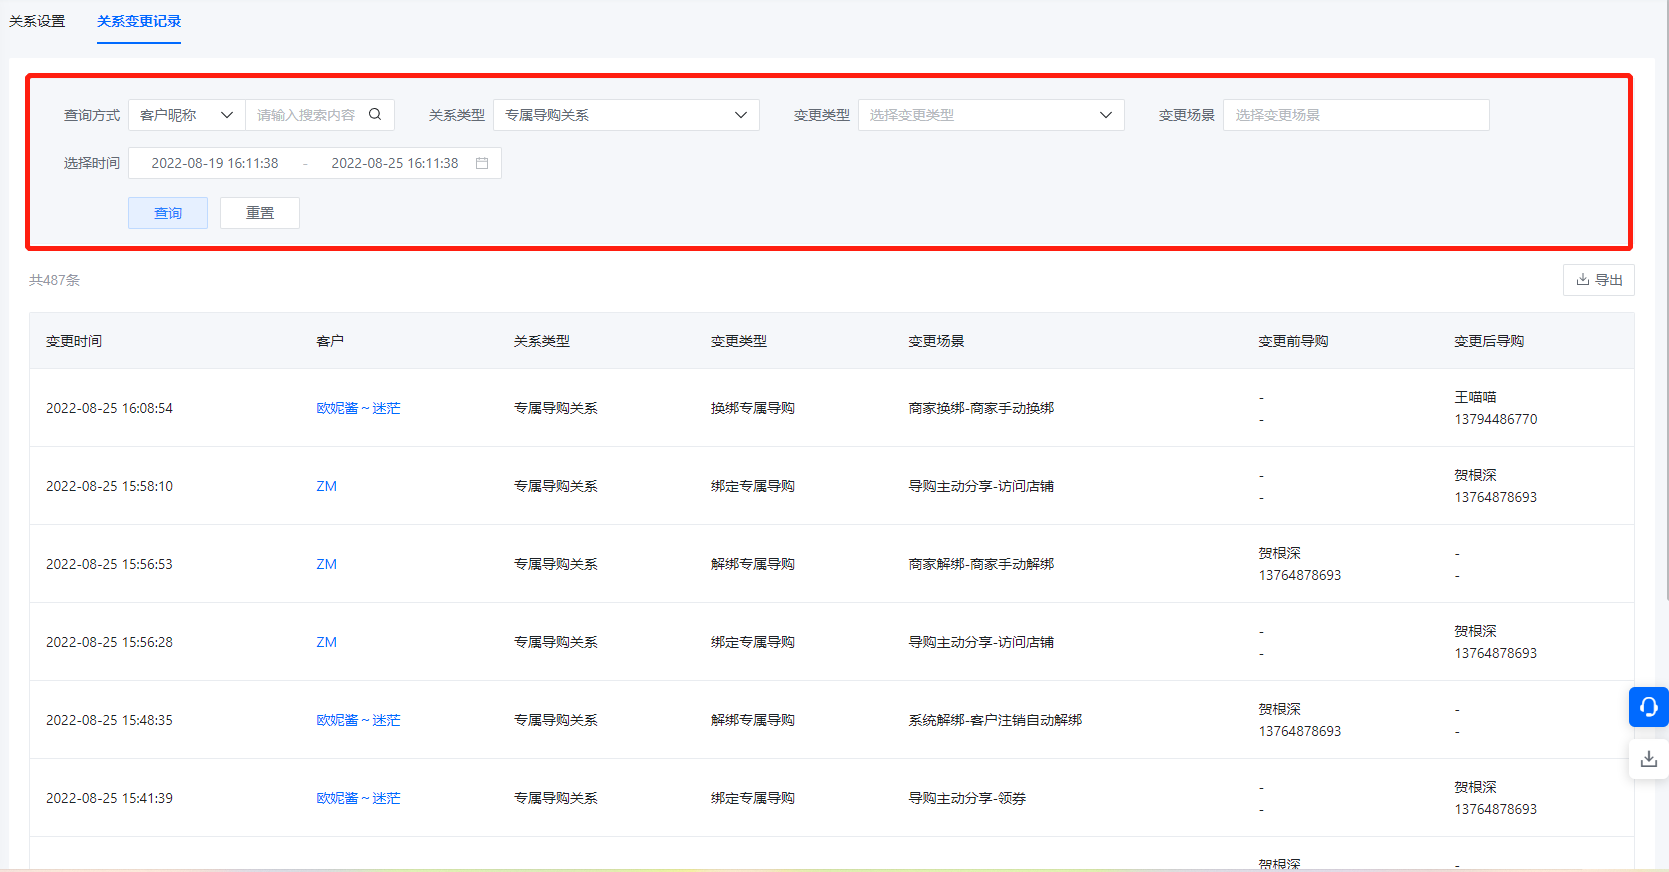Open the 查询方式 客户昵称 dropdown
1669x872 pixels.
click(x=187, y=115)
